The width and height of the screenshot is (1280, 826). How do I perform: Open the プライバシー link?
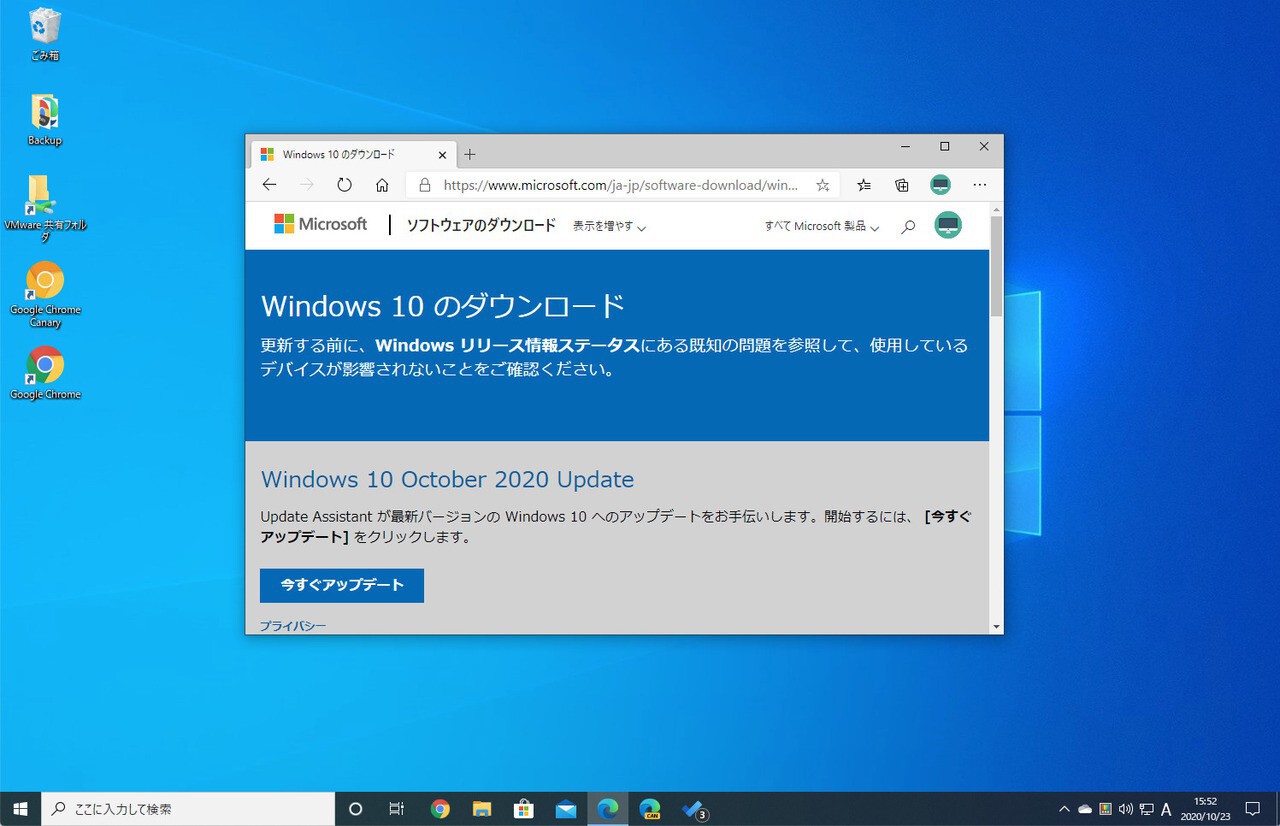pyautogui.click(x=293, y=626)
